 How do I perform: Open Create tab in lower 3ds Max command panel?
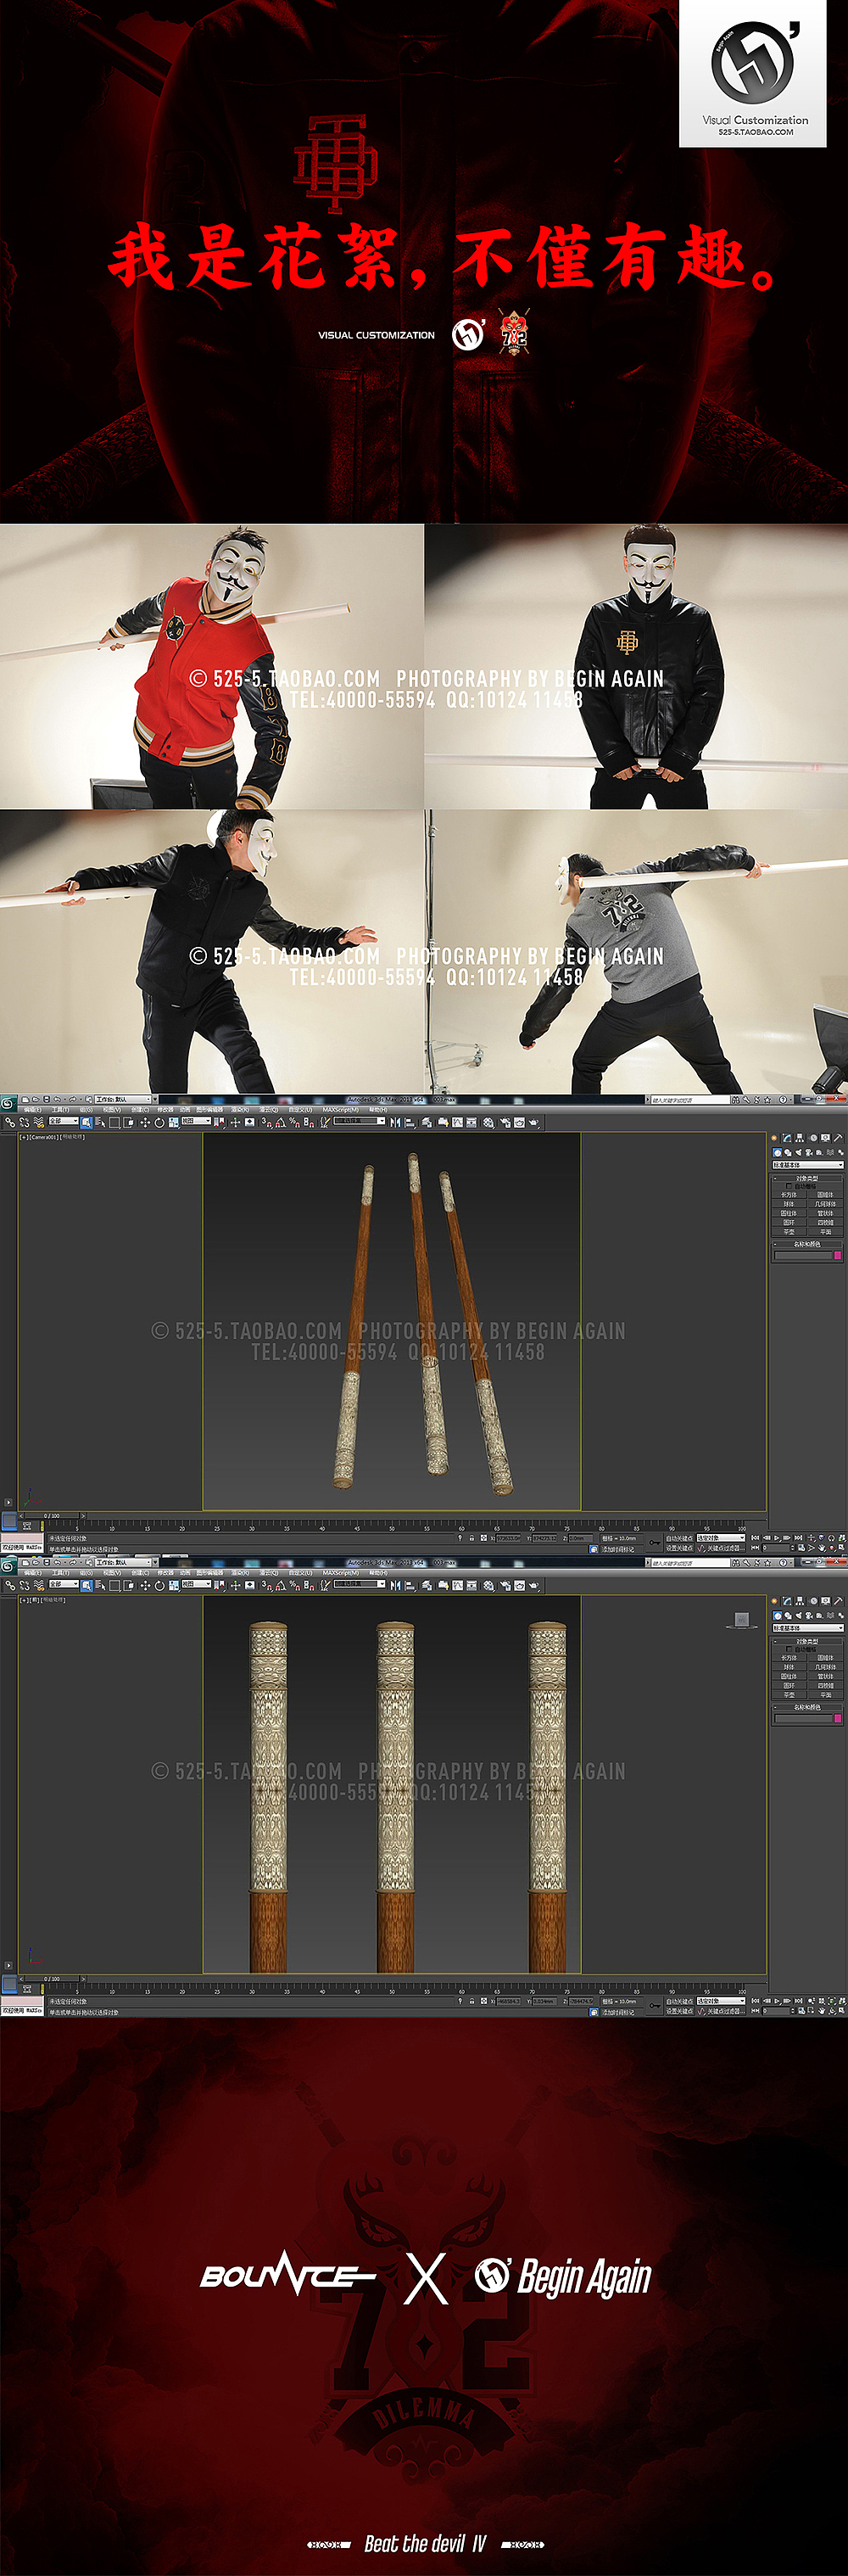point(775,1601)
